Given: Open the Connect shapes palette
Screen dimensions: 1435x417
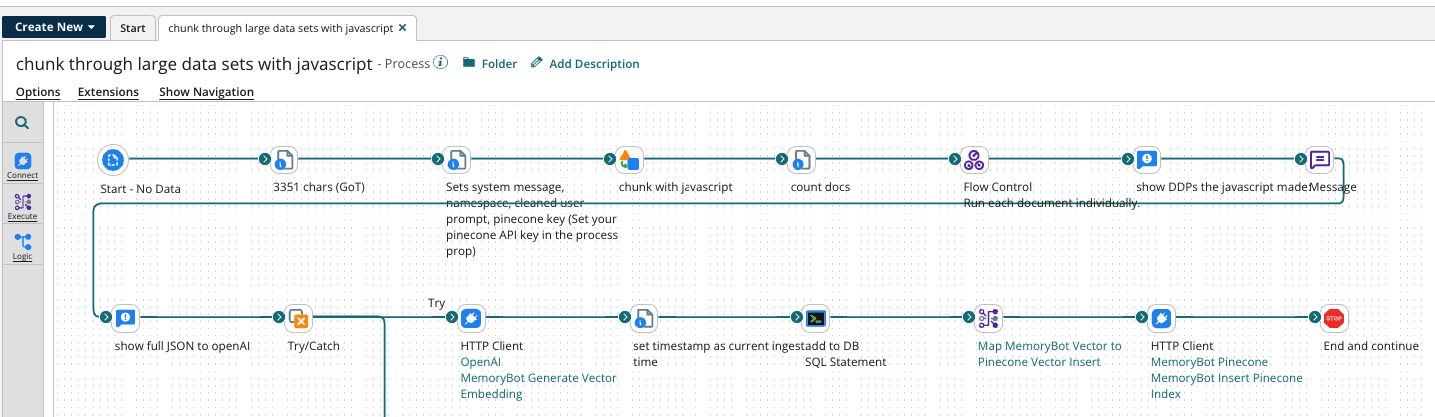Looking at the screenshot, I should 22,165.
